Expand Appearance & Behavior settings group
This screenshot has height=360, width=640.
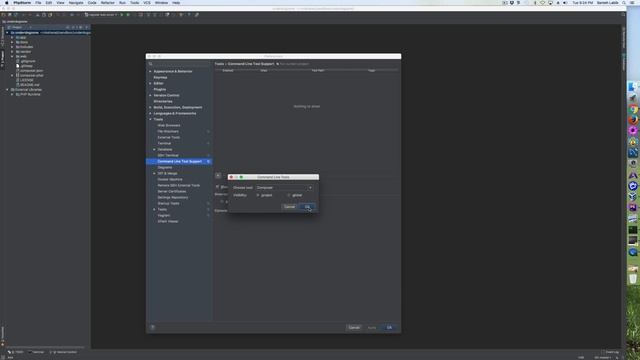pyautogui.click(x=150, y=71)
